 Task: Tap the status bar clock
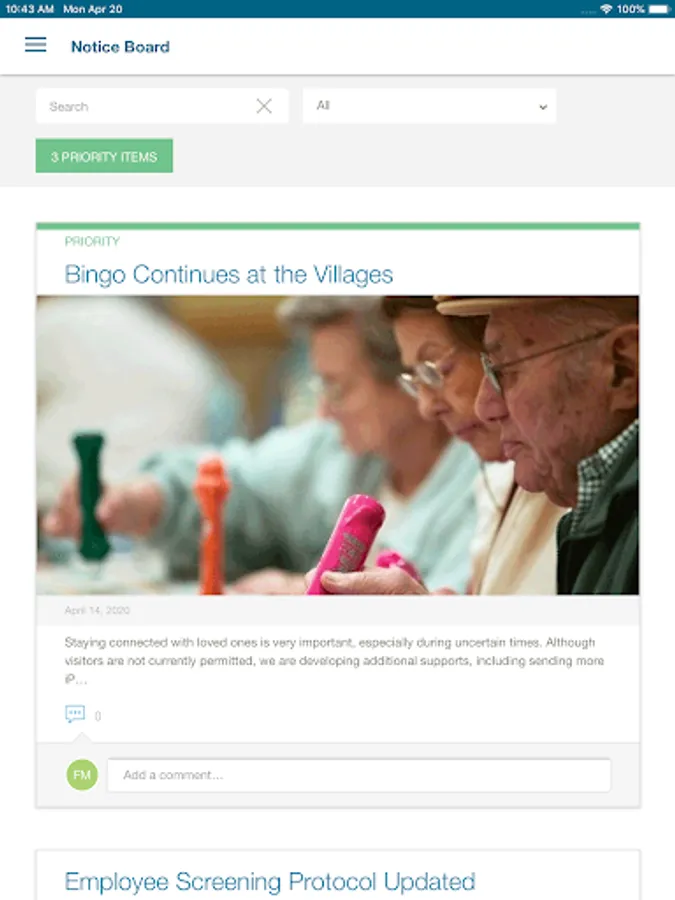point(29,9)
